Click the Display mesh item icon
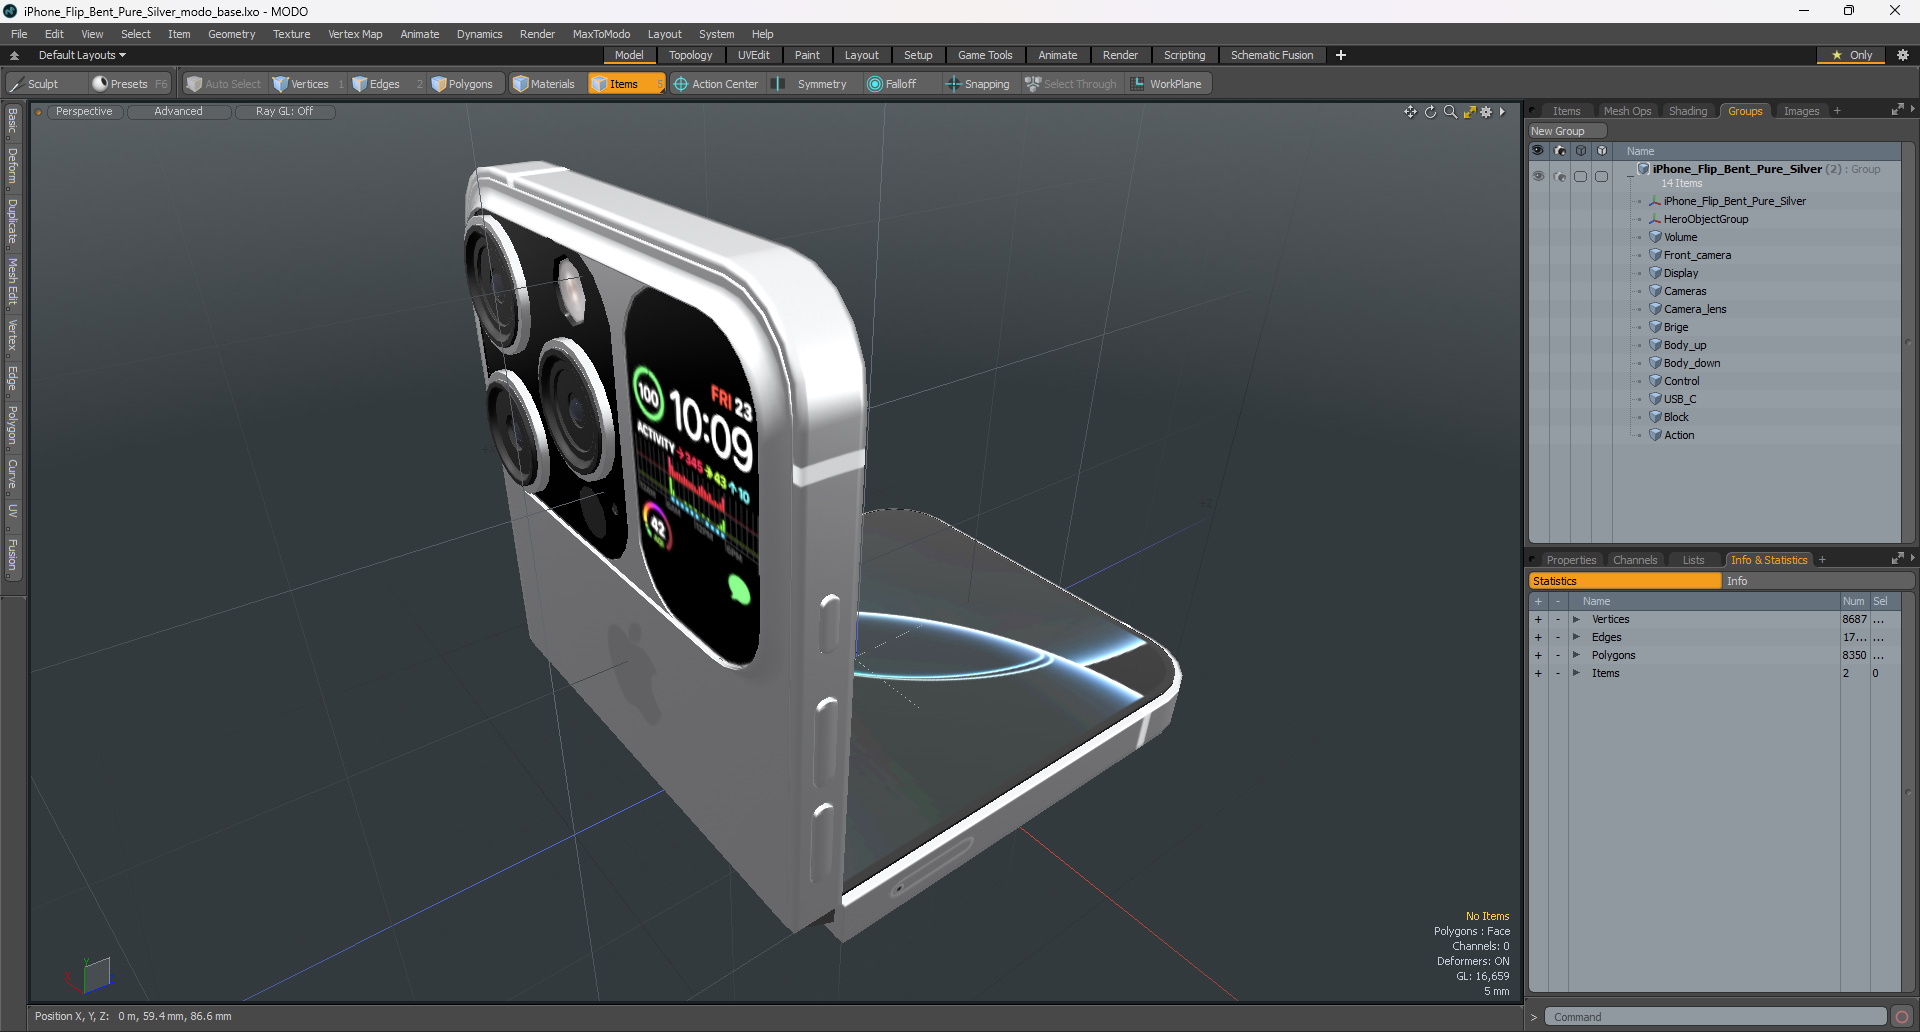Screen dimensions: 1920x1032 pos(1655,273)
